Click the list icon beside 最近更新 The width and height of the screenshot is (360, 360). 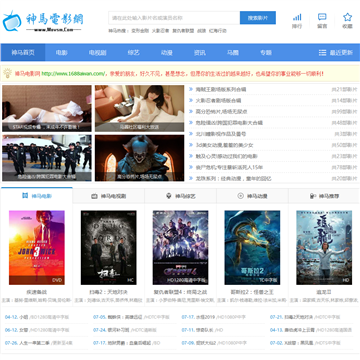click(322, 53)
